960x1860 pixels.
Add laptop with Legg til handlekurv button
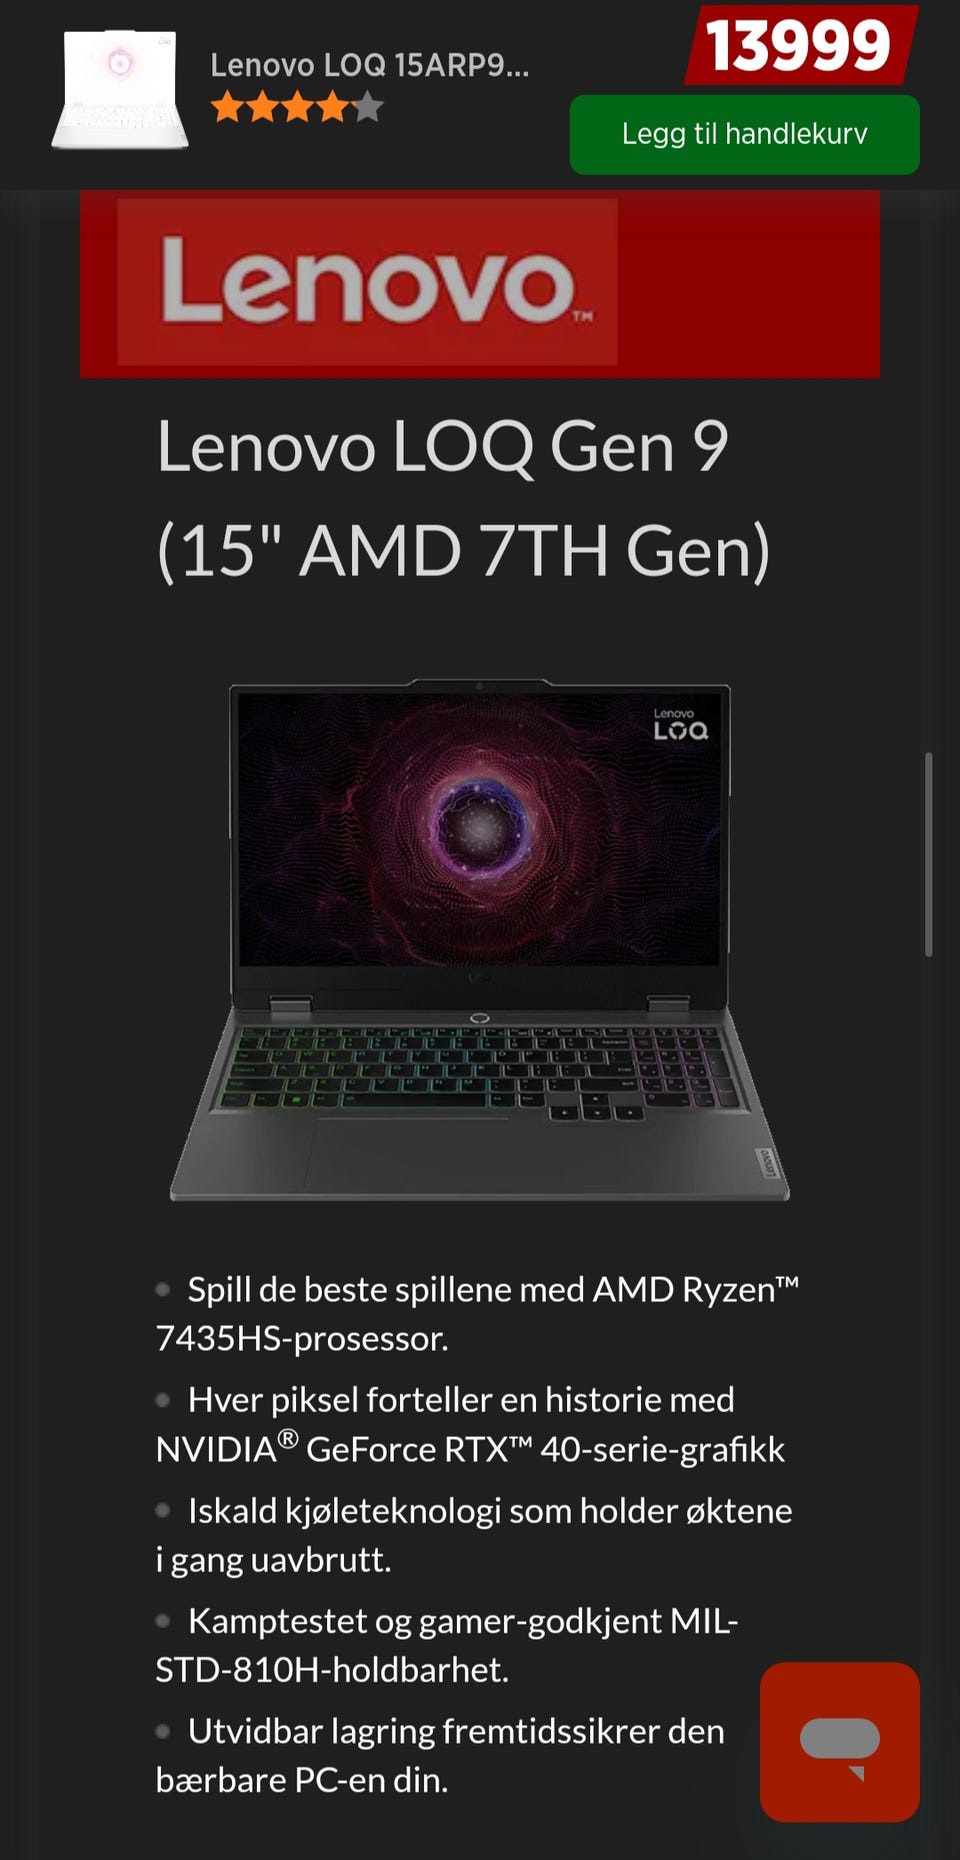pyautogui.click(x=744, y=134)
